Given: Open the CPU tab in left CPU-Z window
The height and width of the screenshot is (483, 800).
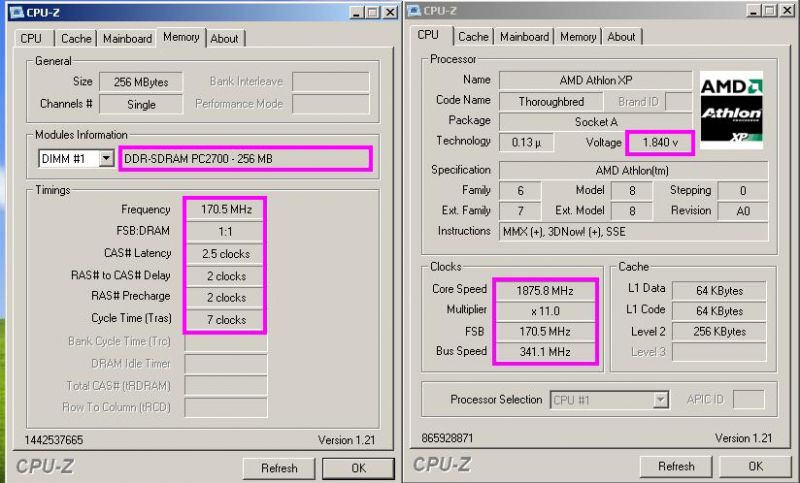Looking at the screenshot, I should pyautogui.click(x=31, y=38).
